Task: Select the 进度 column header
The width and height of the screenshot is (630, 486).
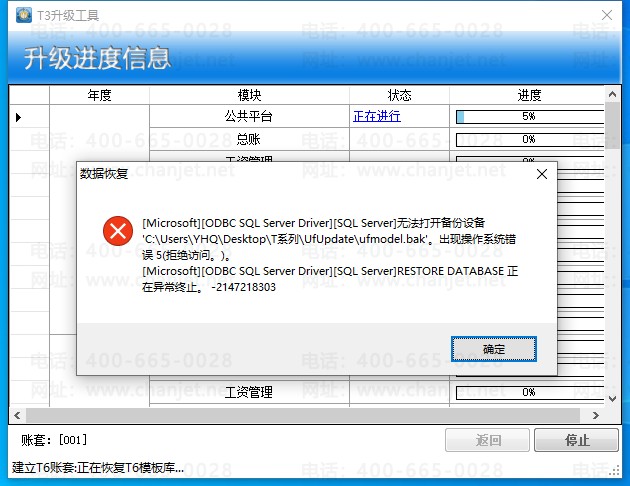Action: (x=529, y=95)
